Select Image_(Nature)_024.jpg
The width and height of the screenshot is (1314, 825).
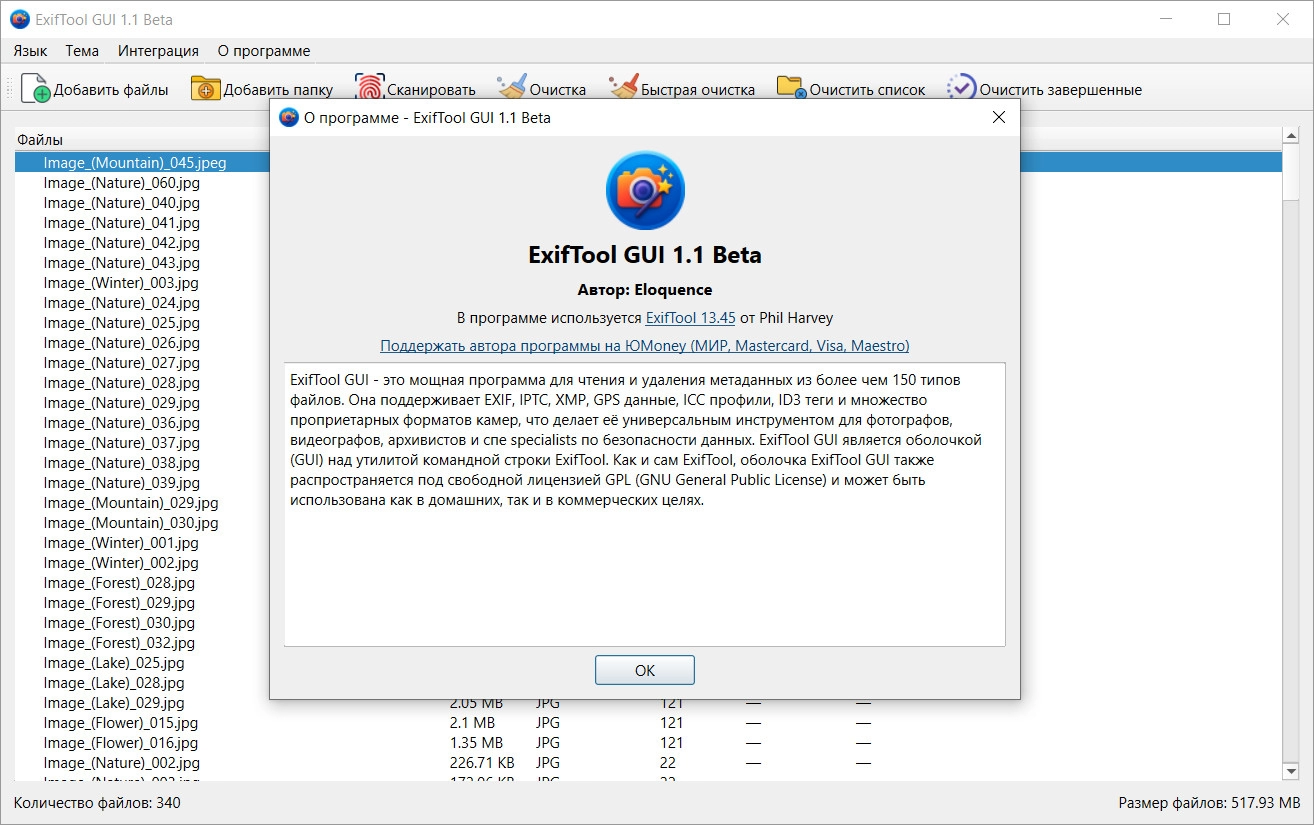click(122, 303)
